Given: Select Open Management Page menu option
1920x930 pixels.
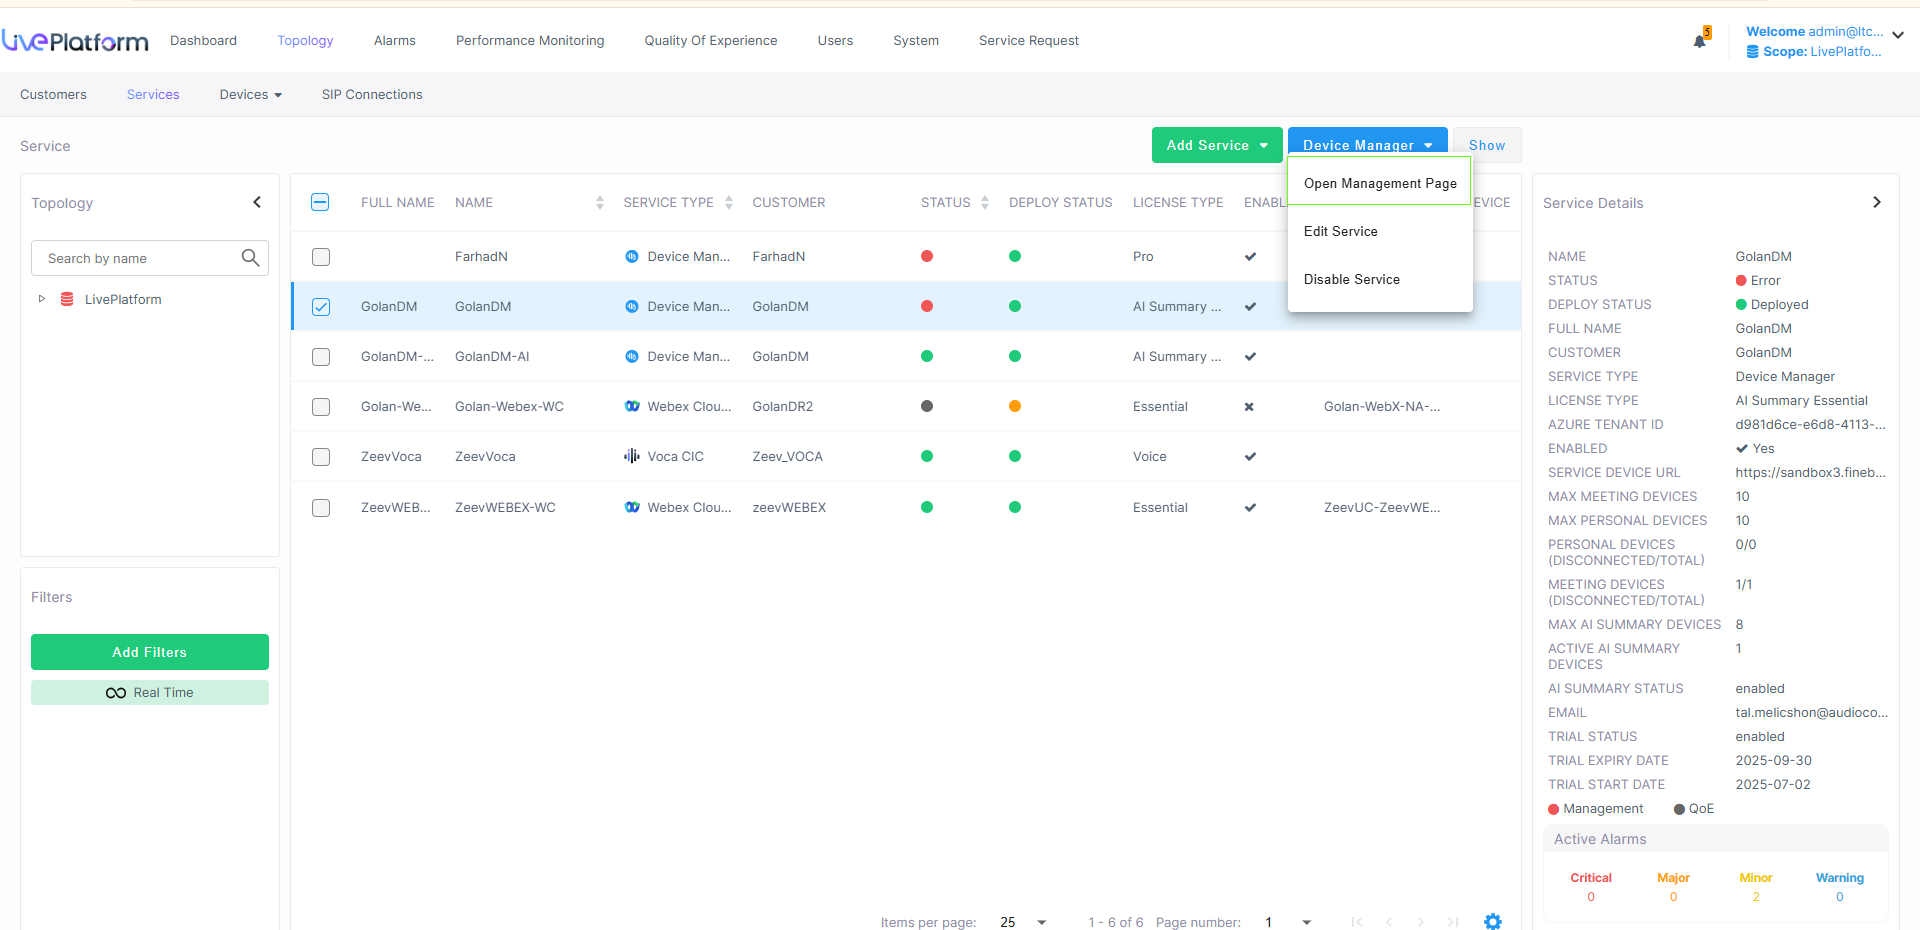Looking at the screenshot, I should (x=1379, y=183).
